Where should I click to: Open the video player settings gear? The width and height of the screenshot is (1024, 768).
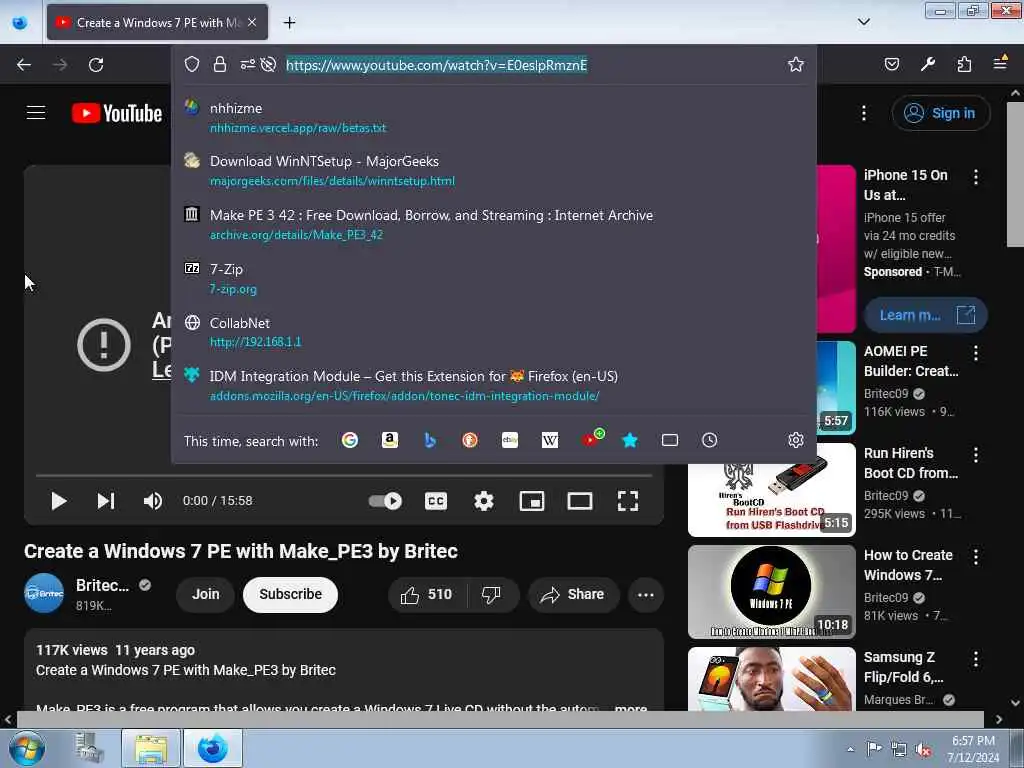tap(483, 501)
